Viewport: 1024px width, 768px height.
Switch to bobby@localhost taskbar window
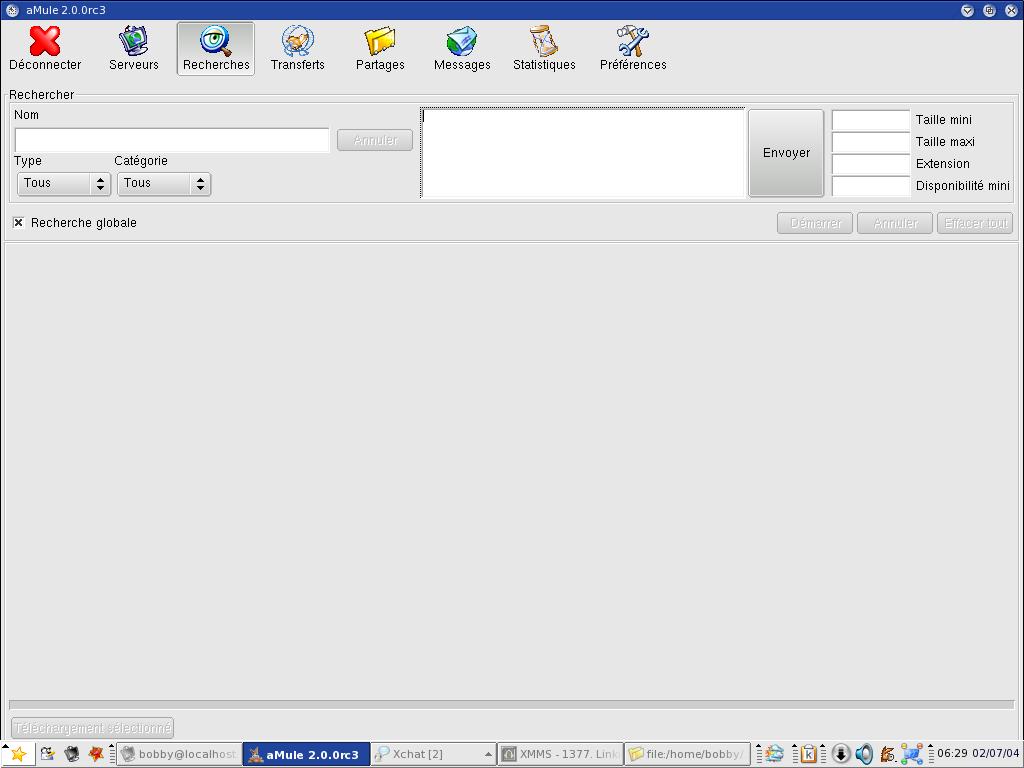(179, 754)
